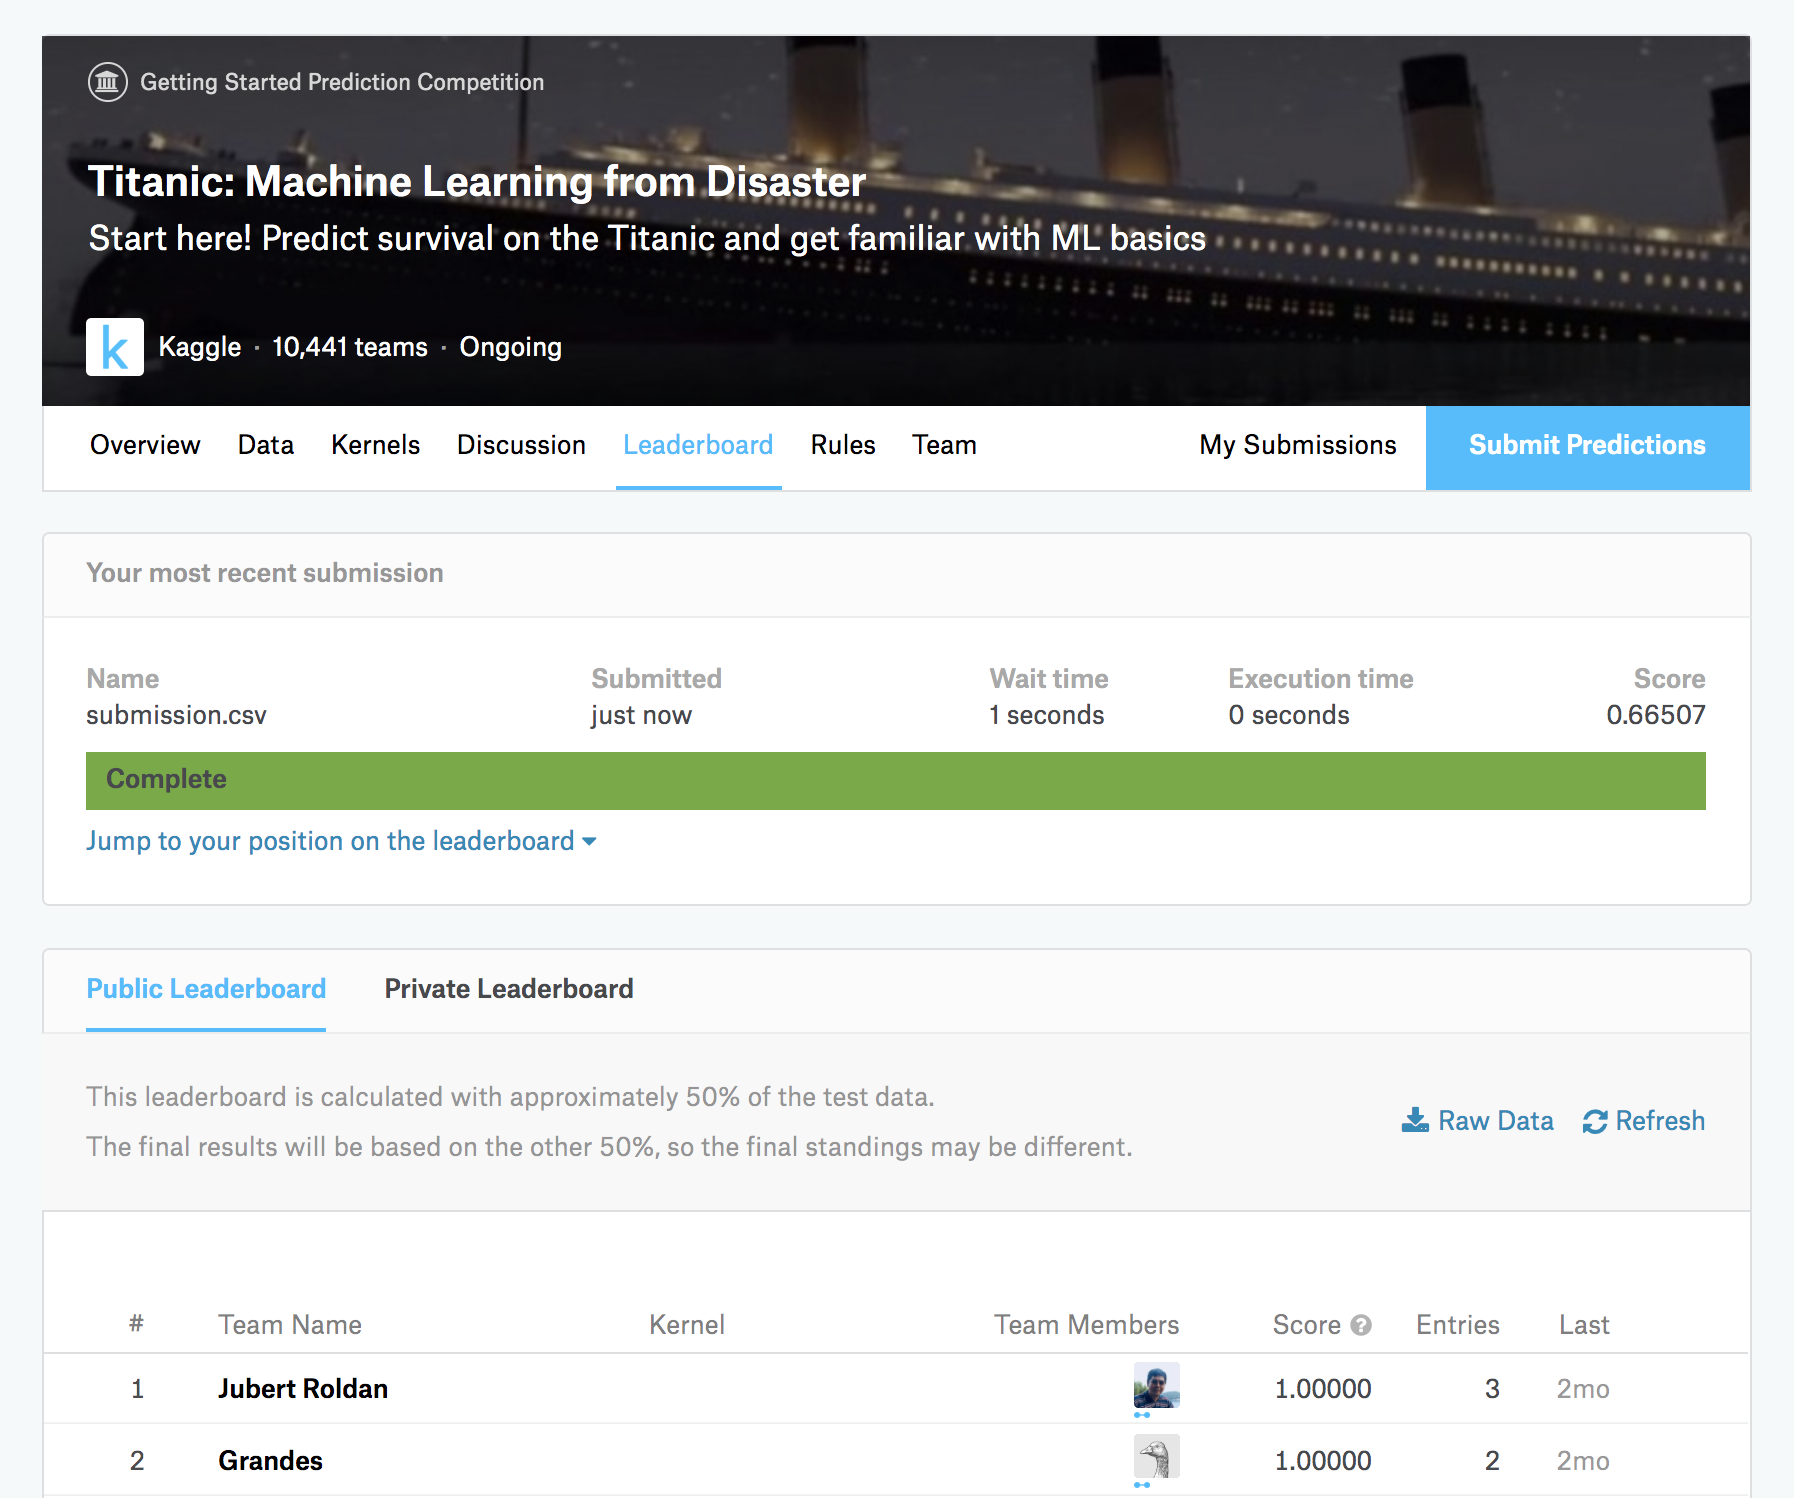Image resolution: width=1794 pixels, height=1498 pixels.
Task: Click the 'just now' submitted time
Action: (641, 715)
